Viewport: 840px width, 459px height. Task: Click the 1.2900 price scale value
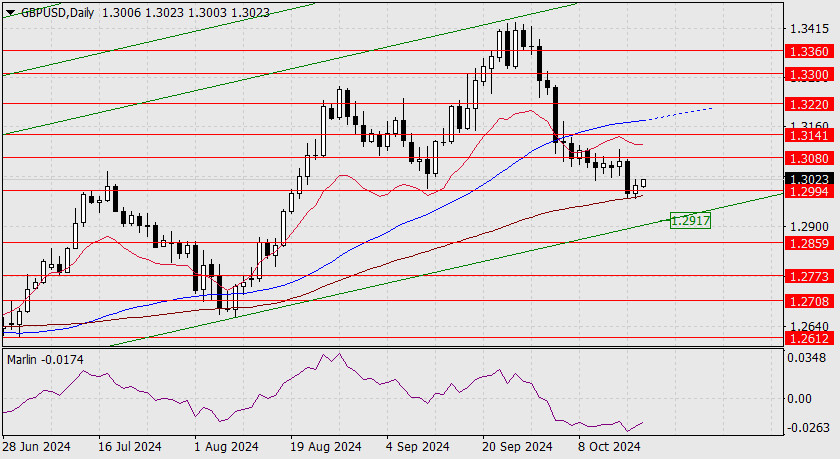coord(809,227)
